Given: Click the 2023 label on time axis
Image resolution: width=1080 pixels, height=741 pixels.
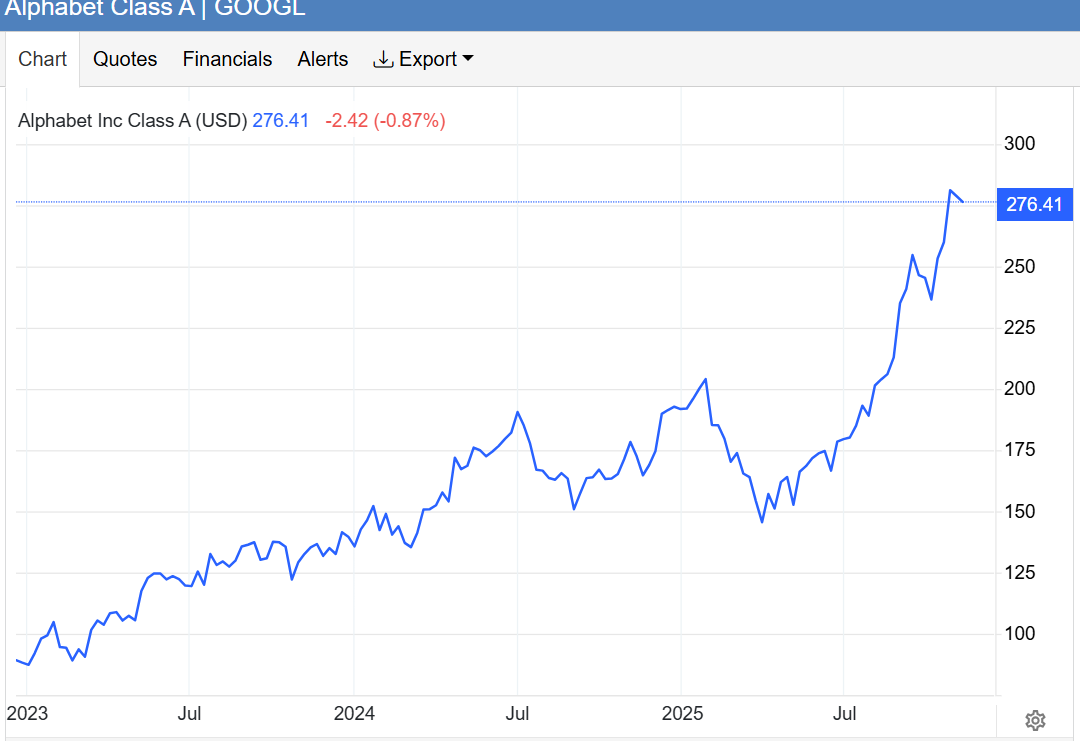Looking at the screenshot, I should 26,714.
